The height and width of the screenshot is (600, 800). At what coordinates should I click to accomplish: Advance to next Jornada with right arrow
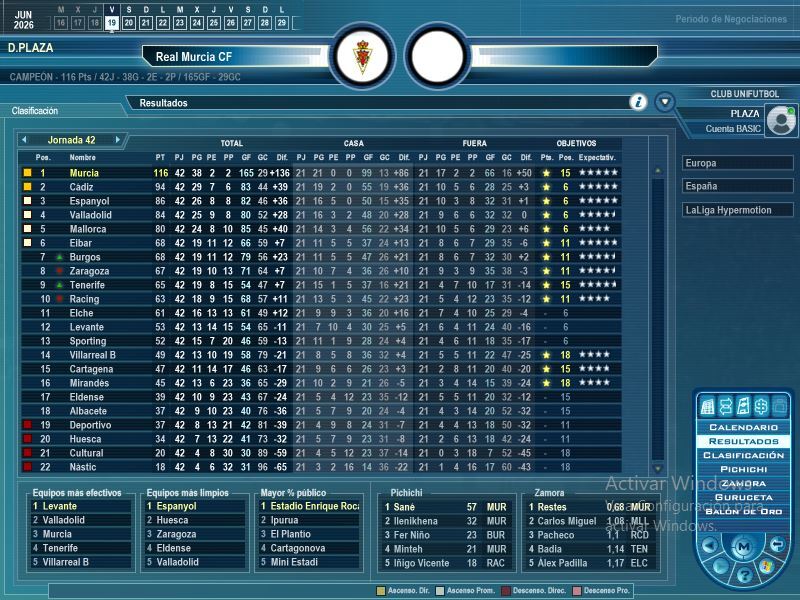117,140
